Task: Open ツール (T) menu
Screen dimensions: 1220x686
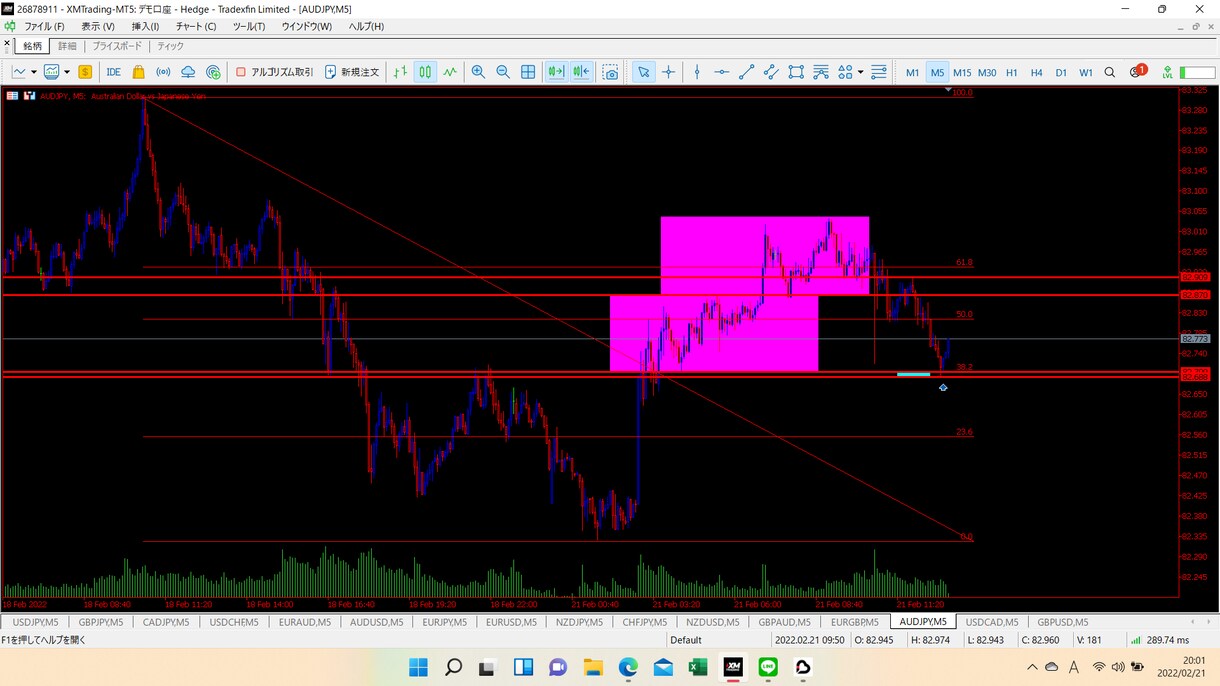Action: click(x=249, y=26)
